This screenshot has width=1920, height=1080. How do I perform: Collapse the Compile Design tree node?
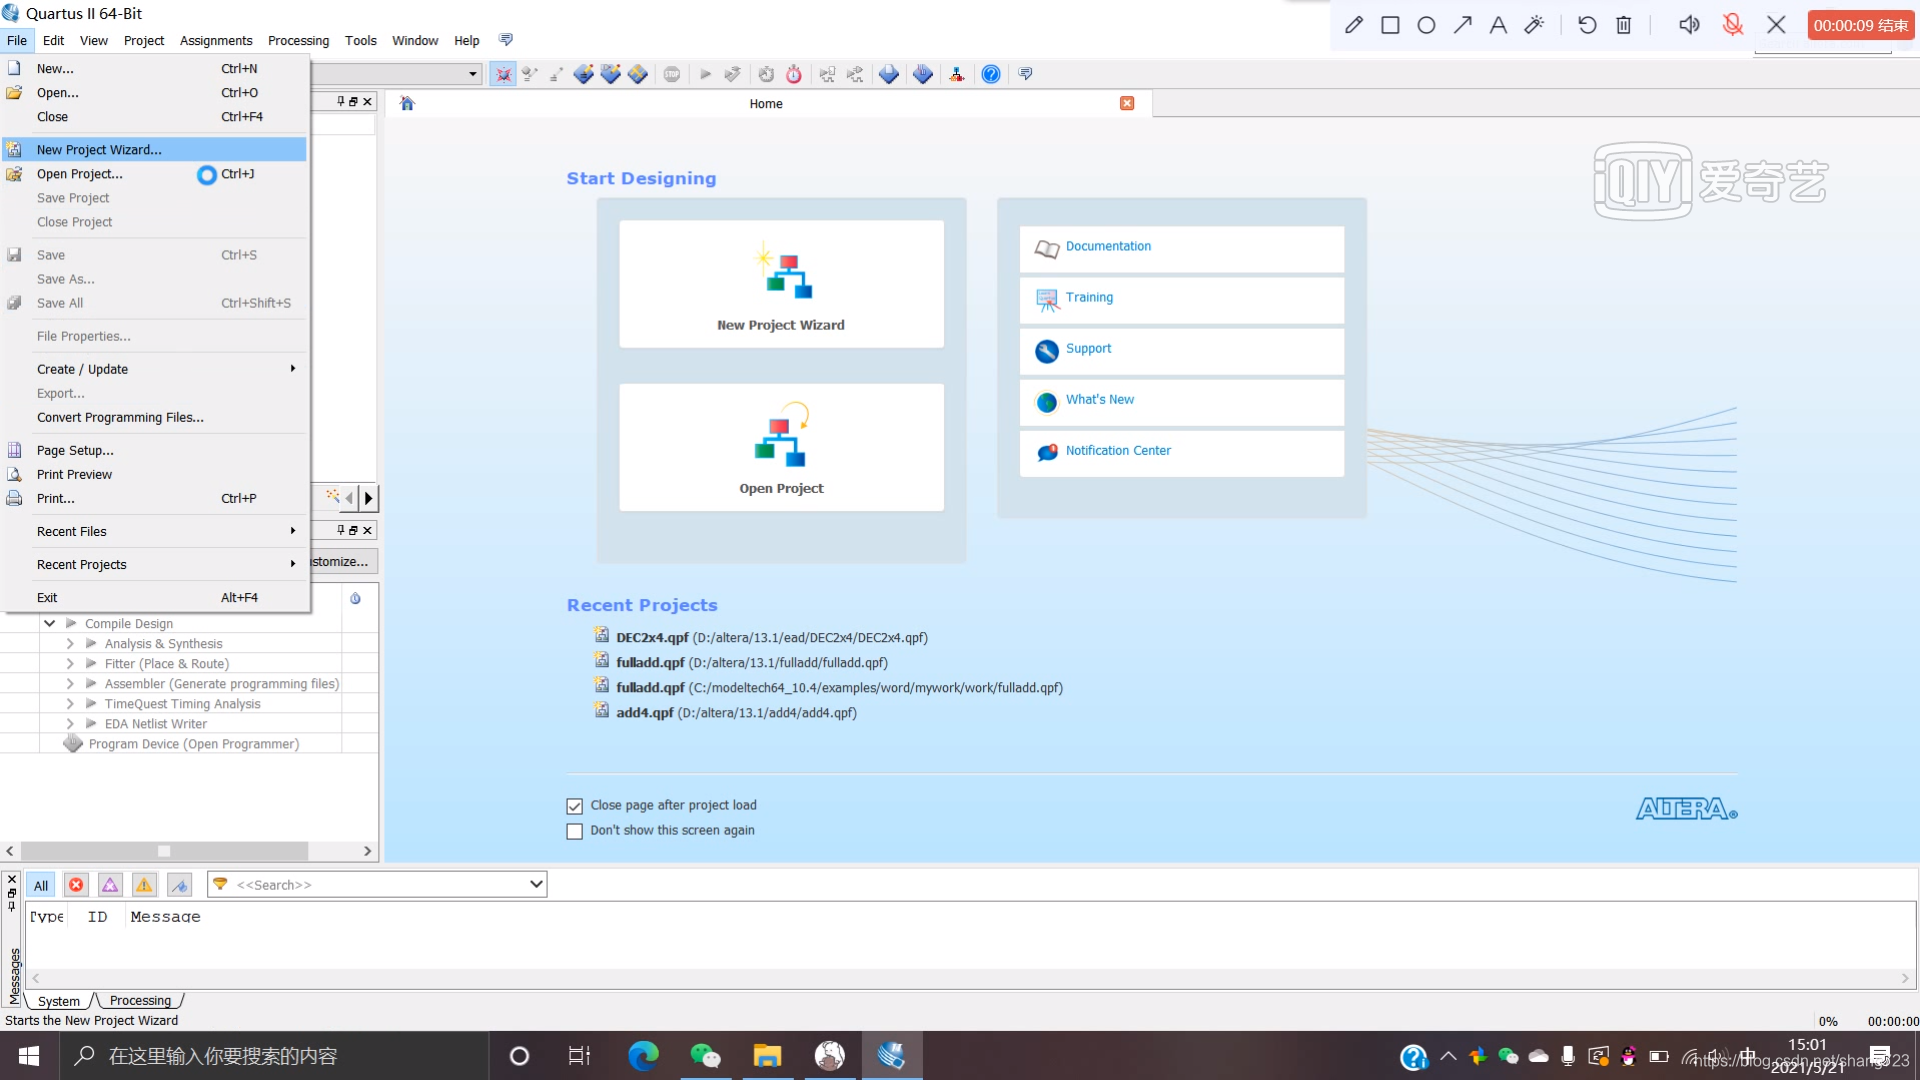(x=49, y=623)
